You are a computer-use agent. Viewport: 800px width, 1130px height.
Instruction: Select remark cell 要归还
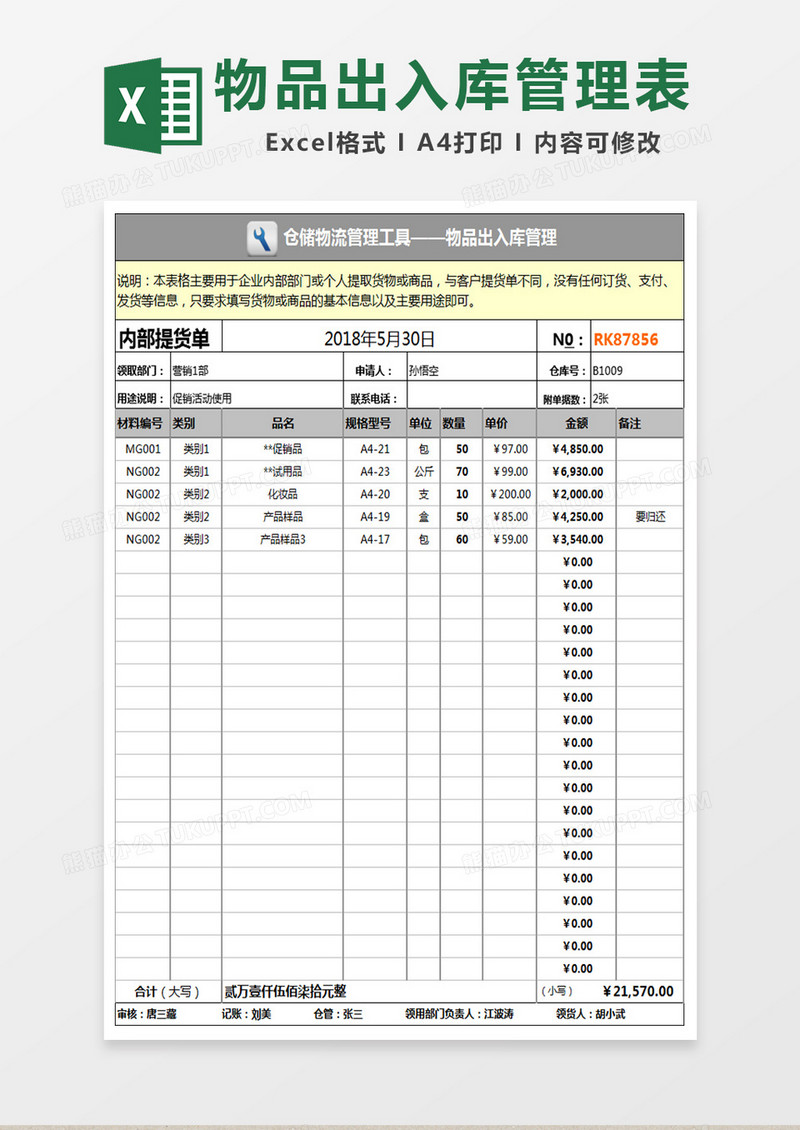(650, 517)
